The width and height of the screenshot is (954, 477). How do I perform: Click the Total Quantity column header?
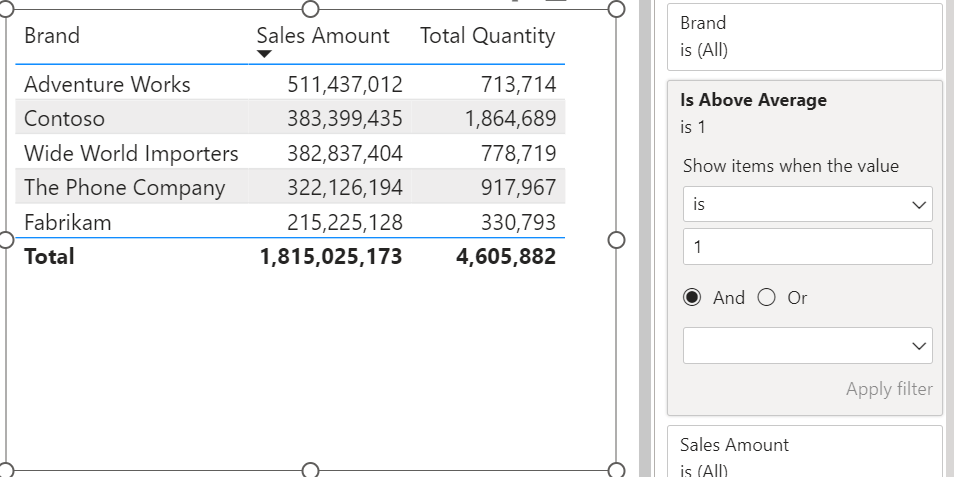click(x=487, y=36)
